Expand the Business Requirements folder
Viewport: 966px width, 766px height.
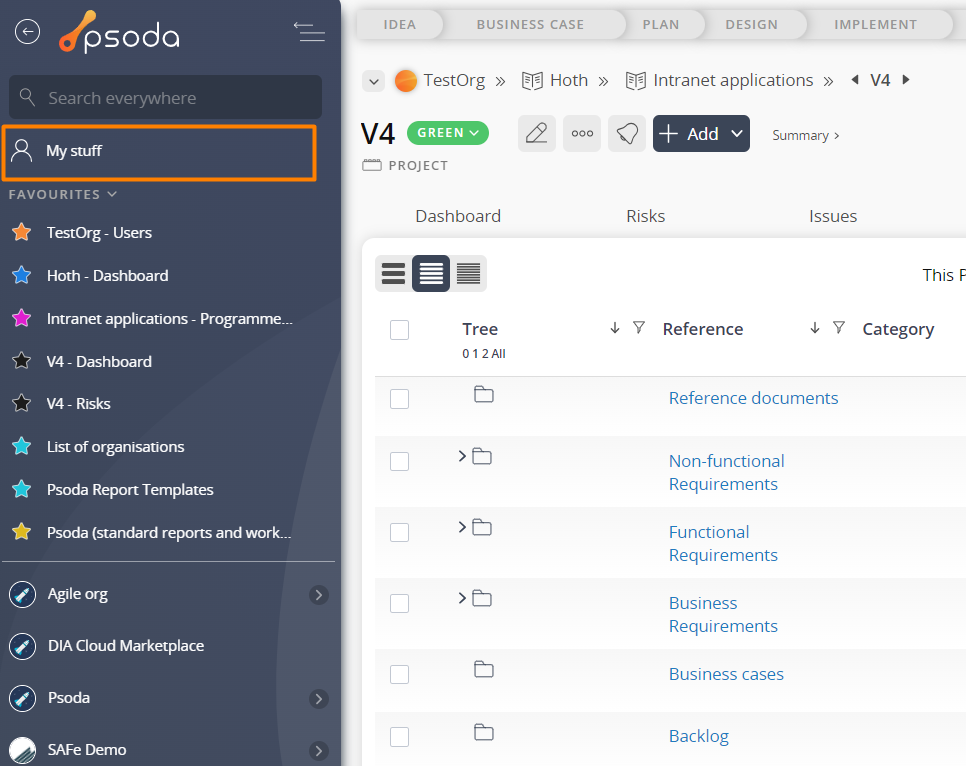point(462,598)
